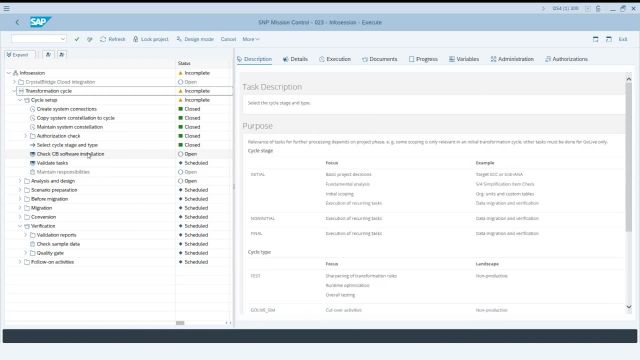640x360 pixels.
Task: Open the Details tab
Action: tap(295, 59)
